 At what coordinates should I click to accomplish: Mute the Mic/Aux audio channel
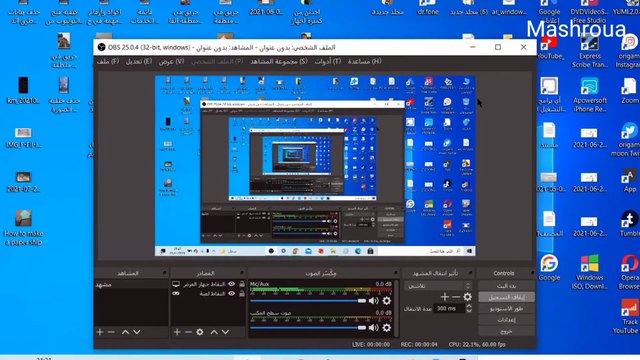373,301
